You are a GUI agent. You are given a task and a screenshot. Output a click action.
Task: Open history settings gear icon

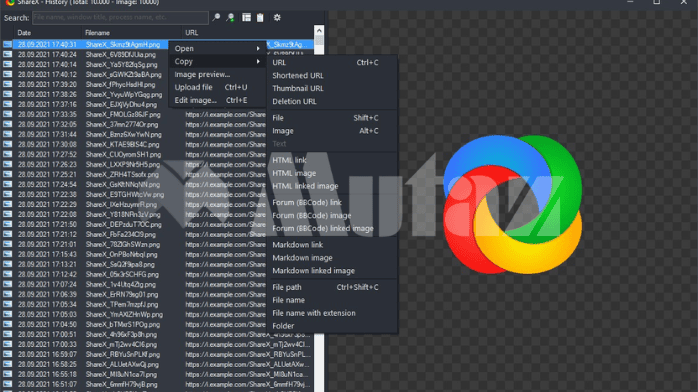click(x=277, y=17)
